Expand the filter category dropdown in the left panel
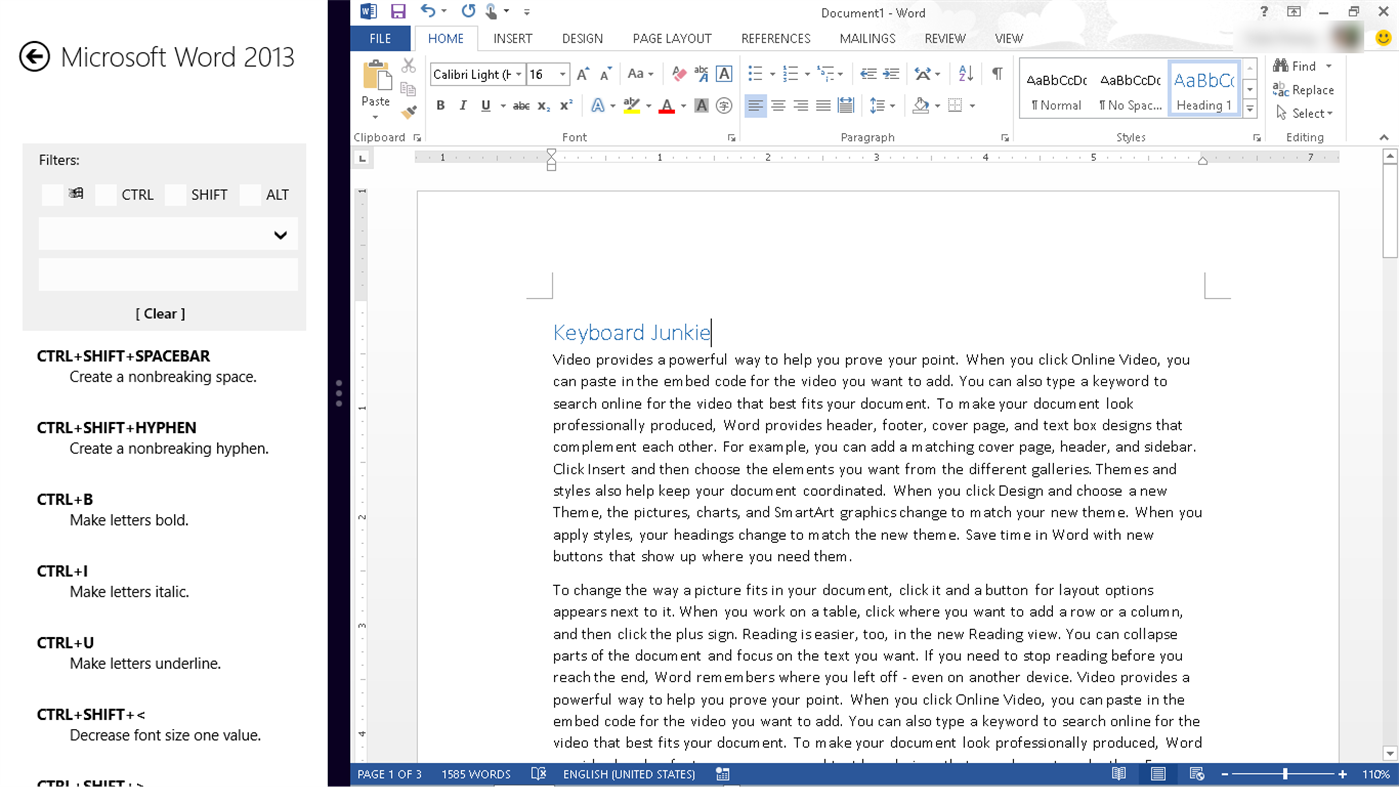1399x787 pixels. [x=281, y=233]
